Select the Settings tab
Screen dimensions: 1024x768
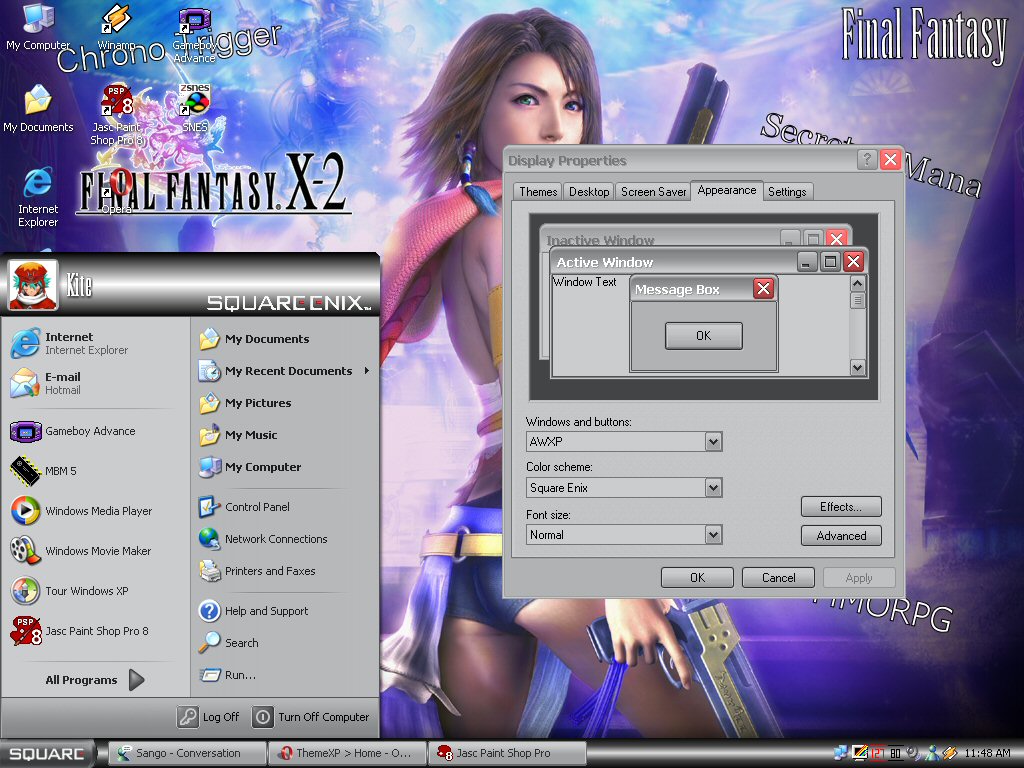(787, 192)
